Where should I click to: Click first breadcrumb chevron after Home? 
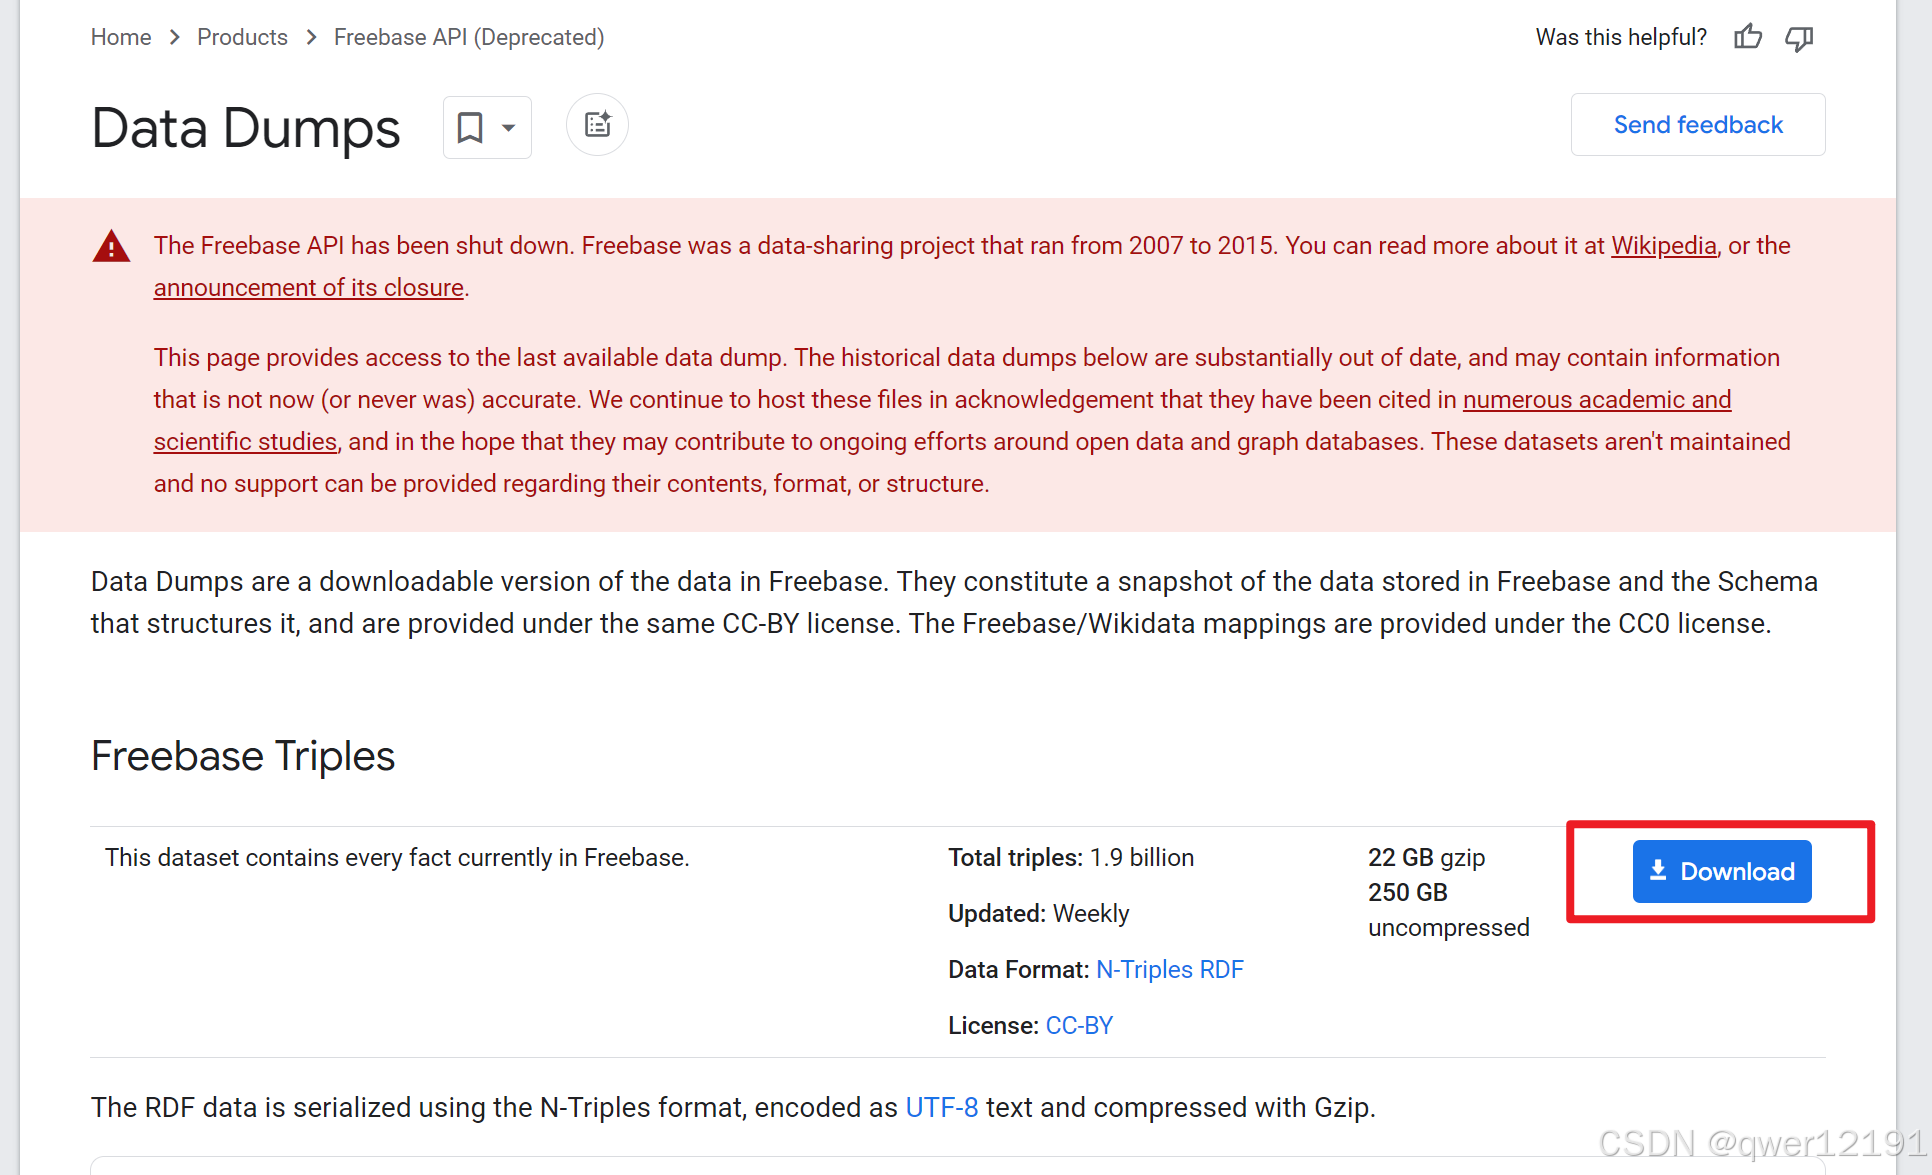(175, 37)
